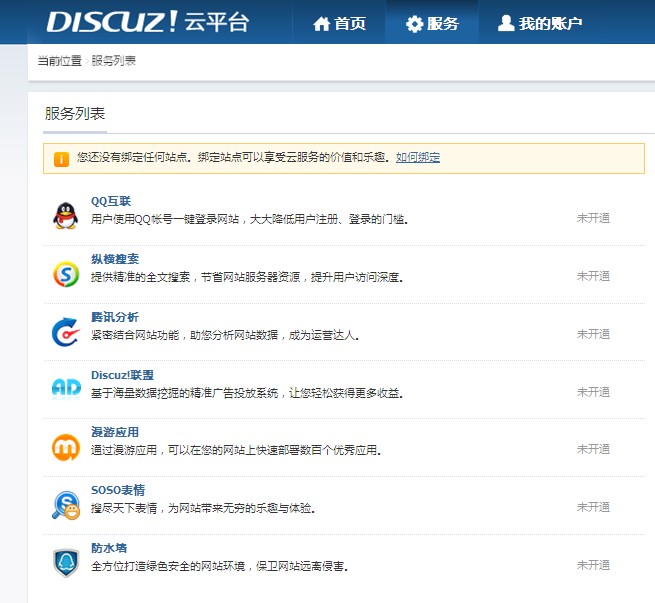The height and width of the screenshot is (603, 655).
Task: Click the 防水墙 shield icon
Action: click(66, 563)
